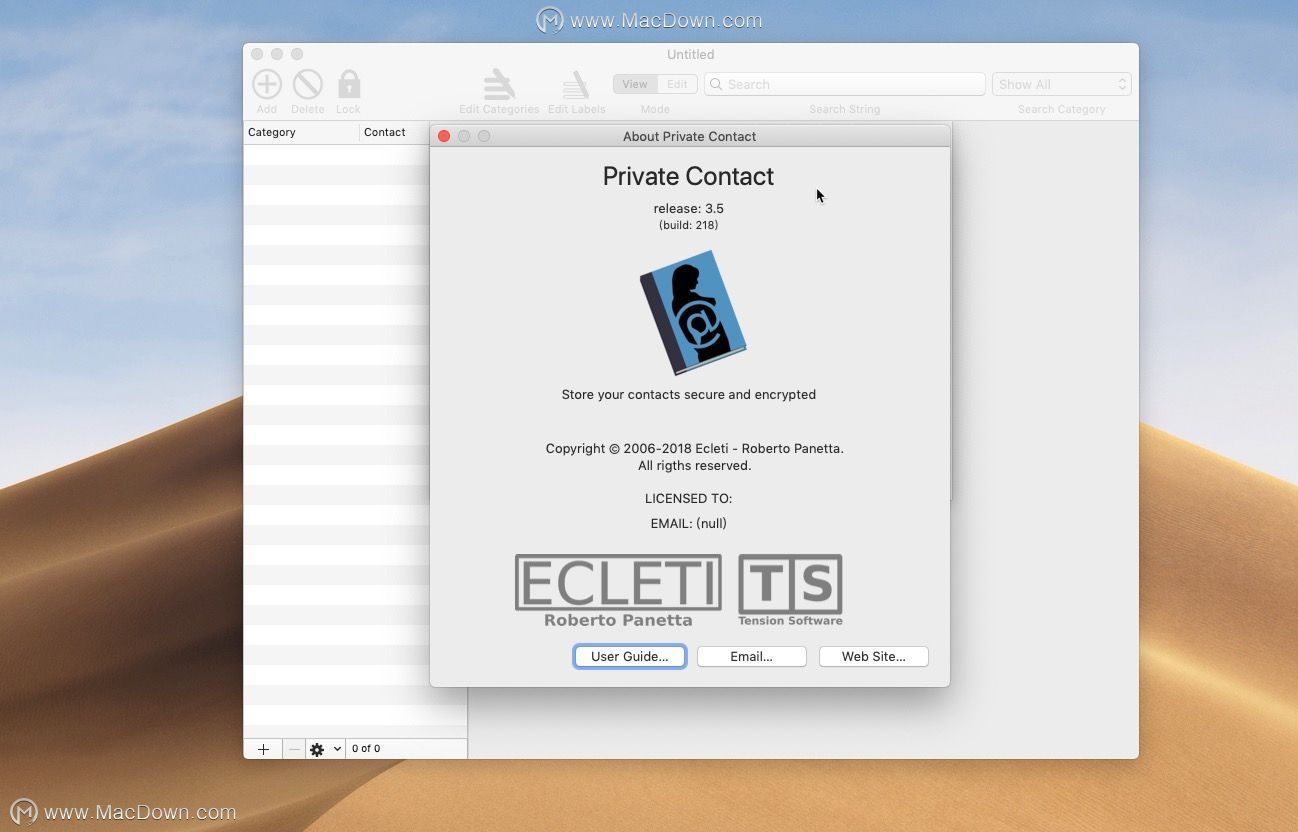This screenshot has width=1298, height=832.
Task: Click the Ecleti Roberto Panetta logo
Action: point(618,591)
